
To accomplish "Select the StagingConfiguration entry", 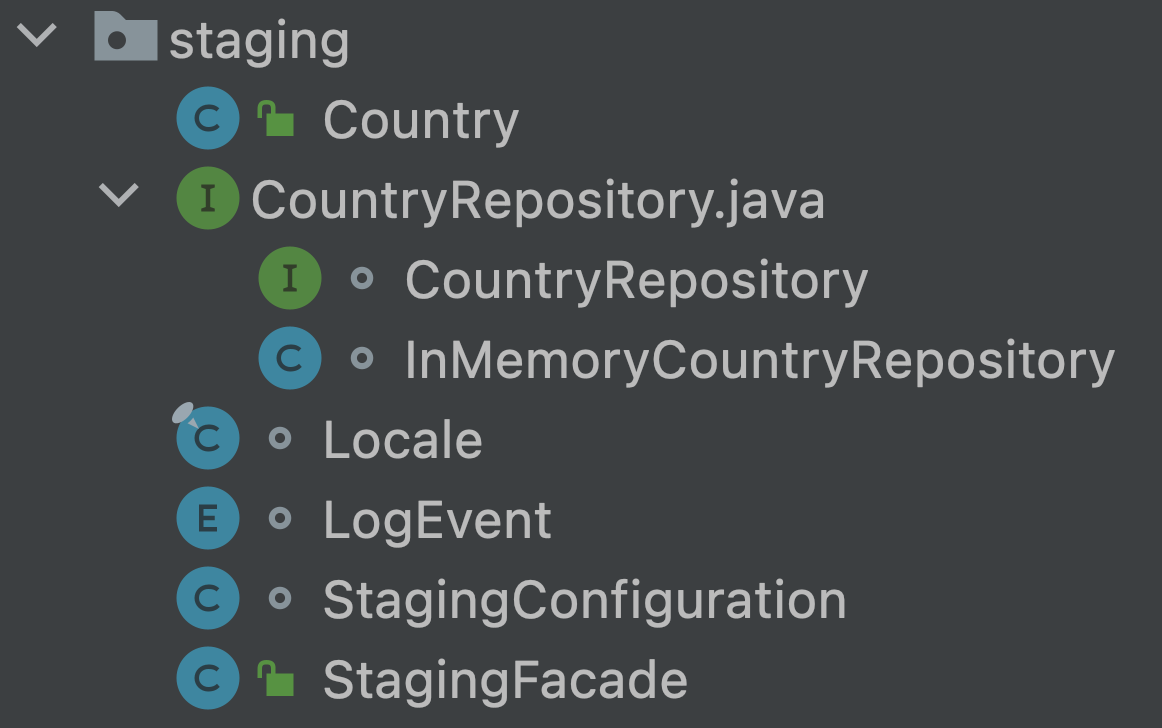I will [585, 601].
